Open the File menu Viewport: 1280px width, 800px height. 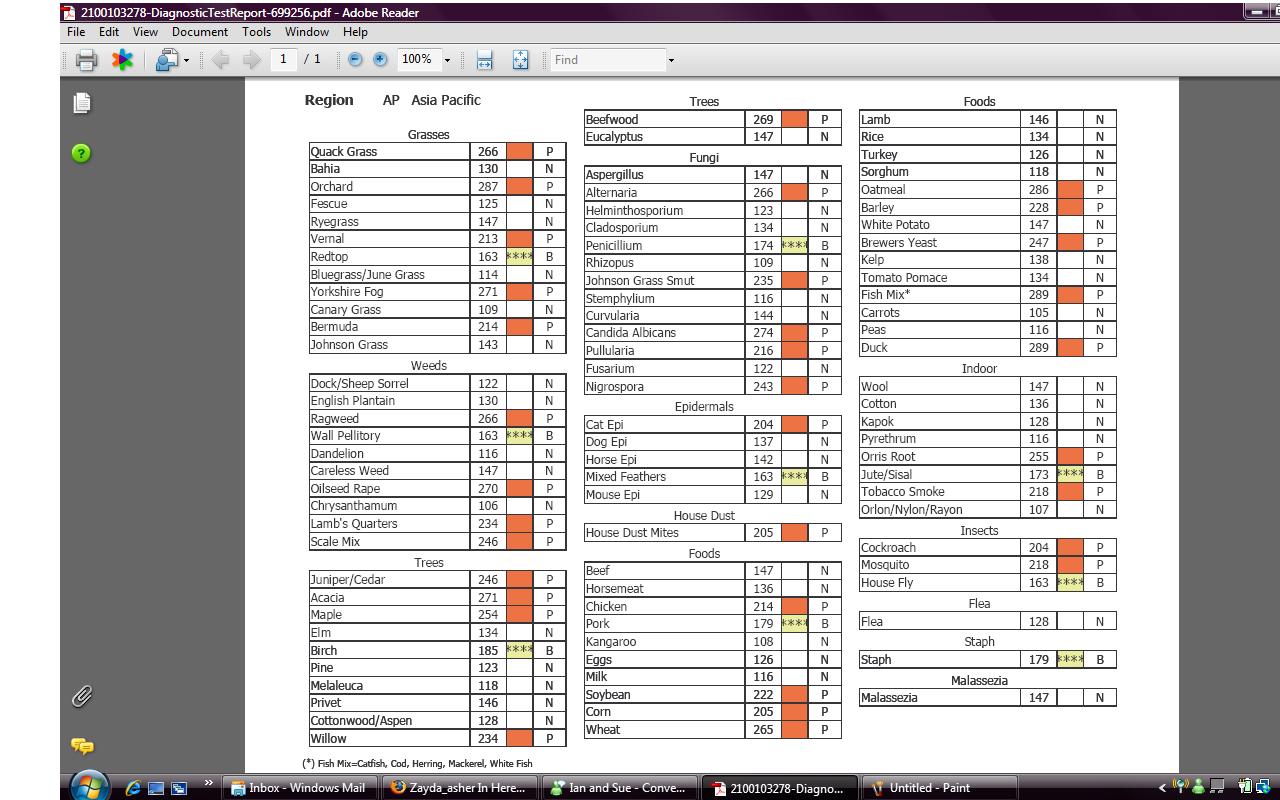(x=76, y=32)
